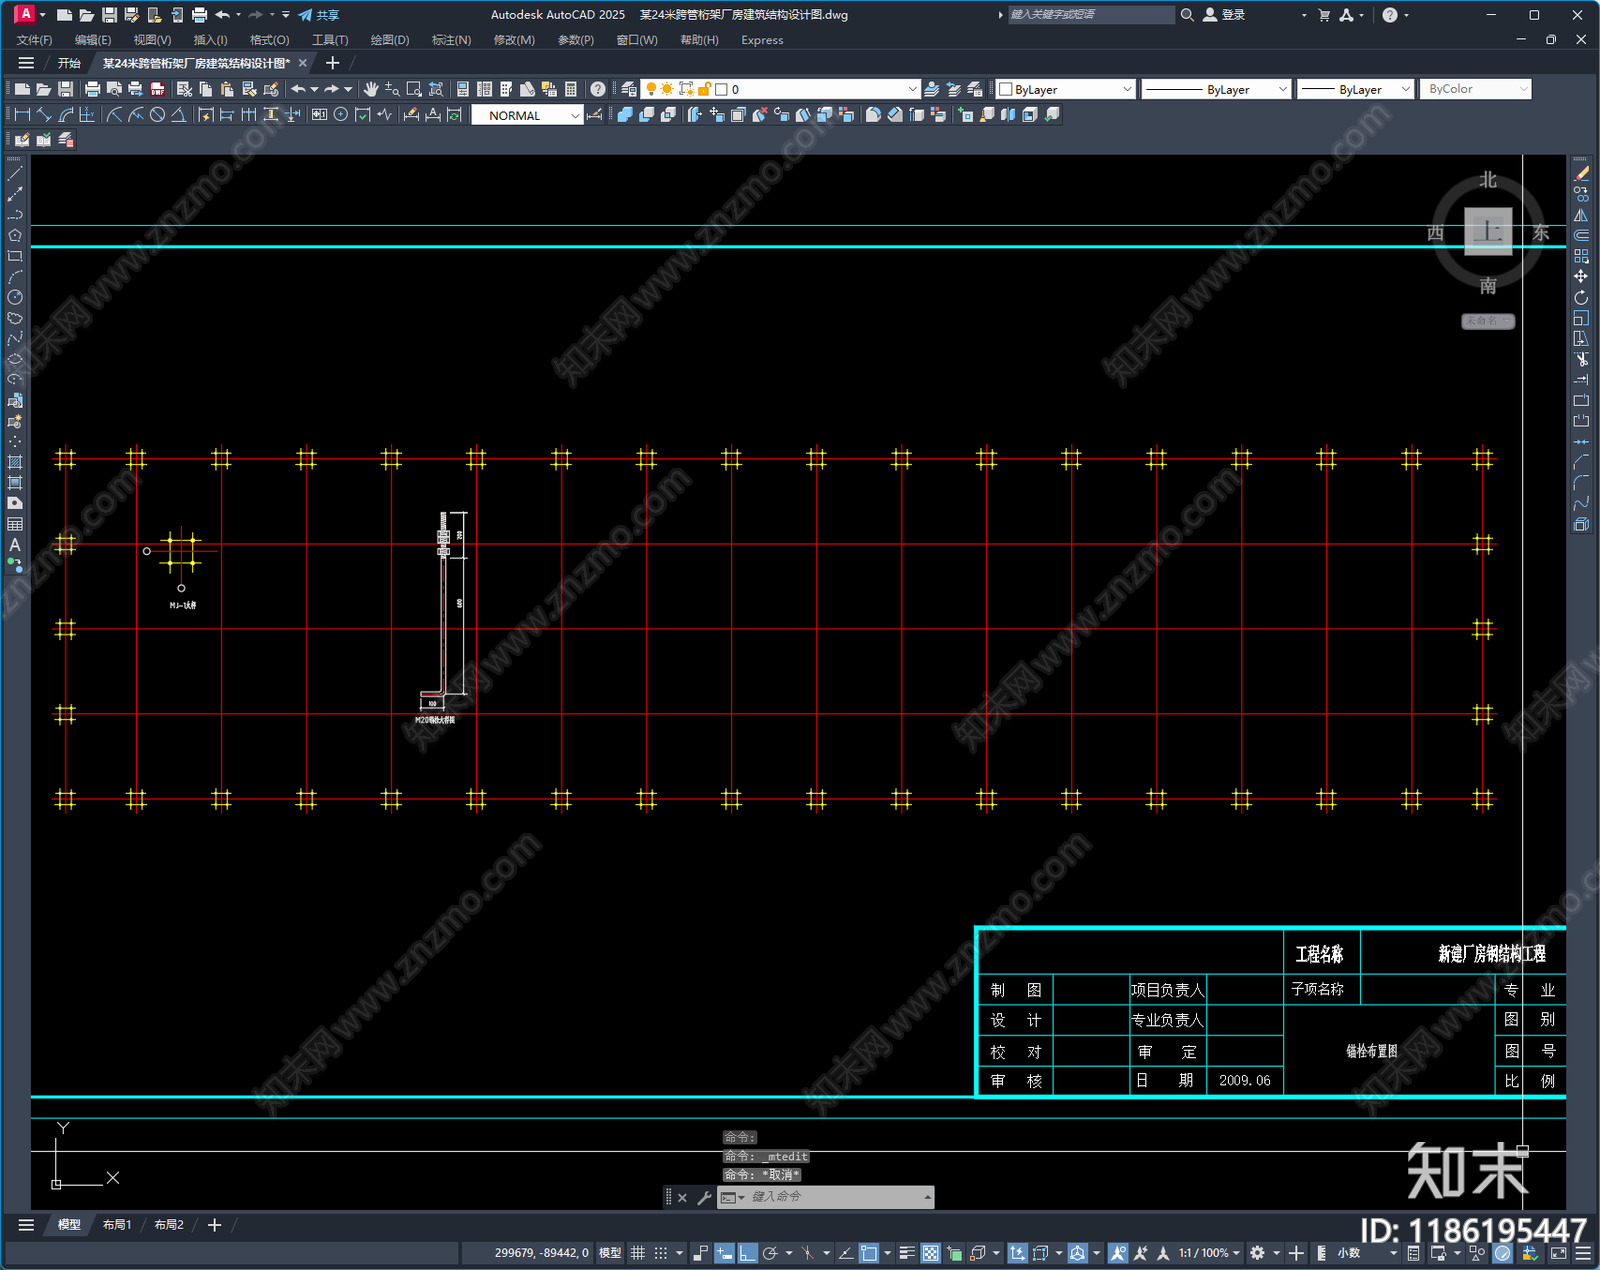Click the Hatch tool in draw toolbar
The height and width of the screenshot is (1270, 1600).
tap(15, 462)
